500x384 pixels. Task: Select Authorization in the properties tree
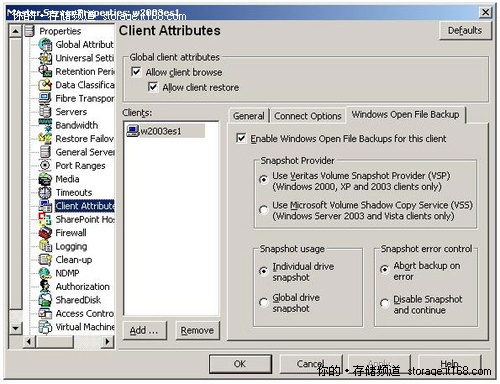(x=82, y=286)
